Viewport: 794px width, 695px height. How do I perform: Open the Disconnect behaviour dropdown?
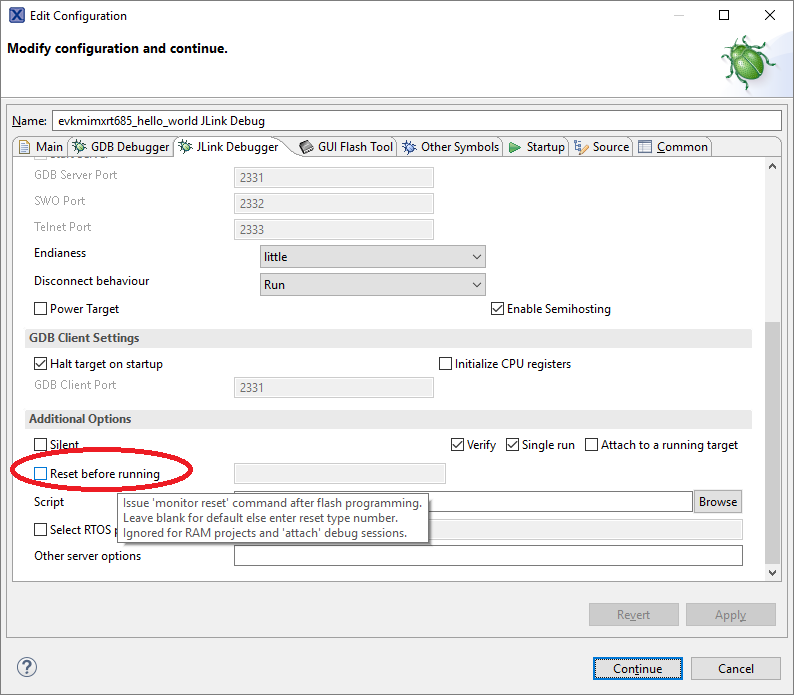pos(372,285)
